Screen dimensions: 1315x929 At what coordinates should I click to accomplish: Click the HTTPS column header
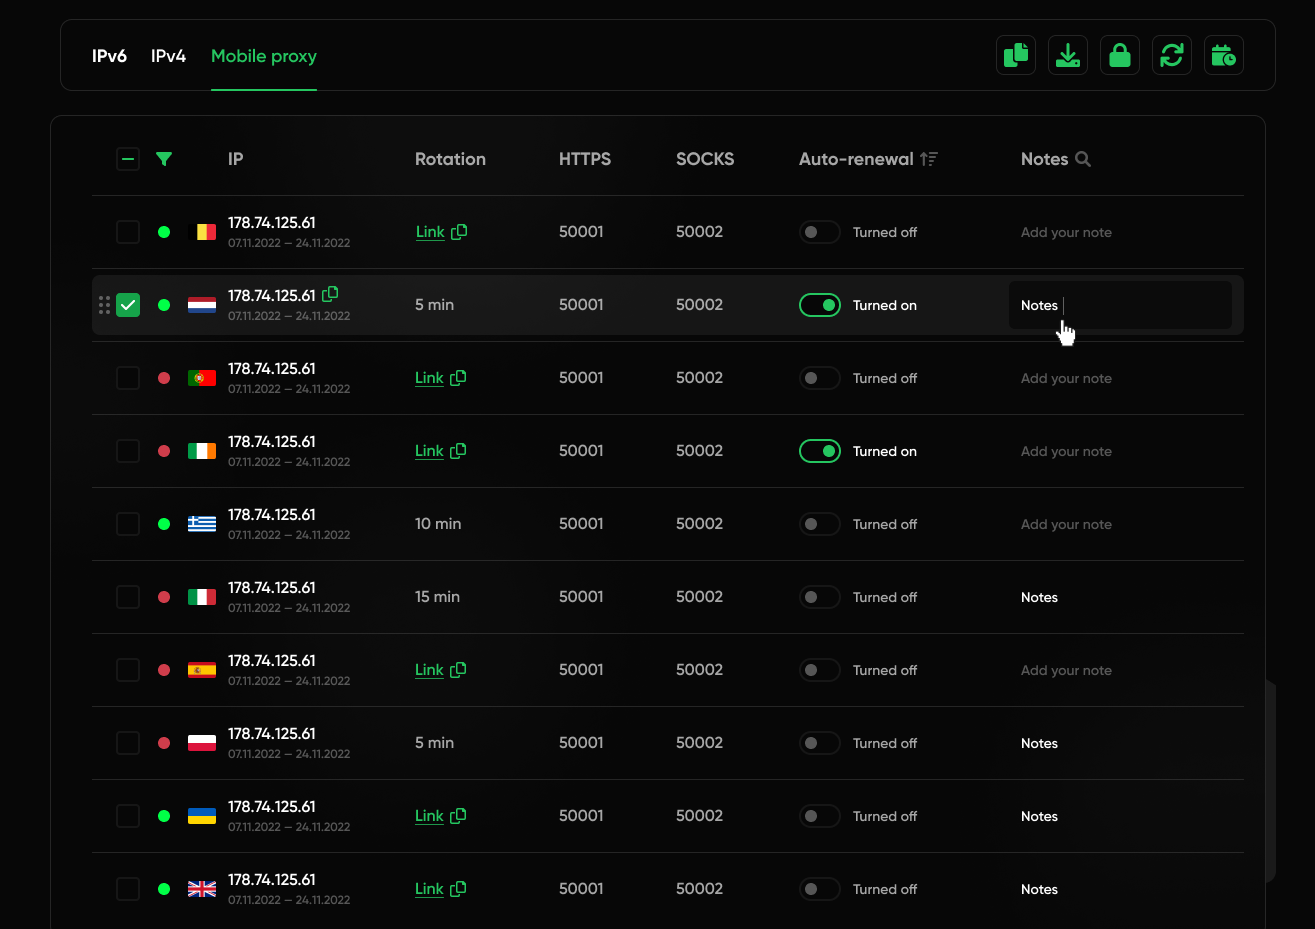(585, 159)
